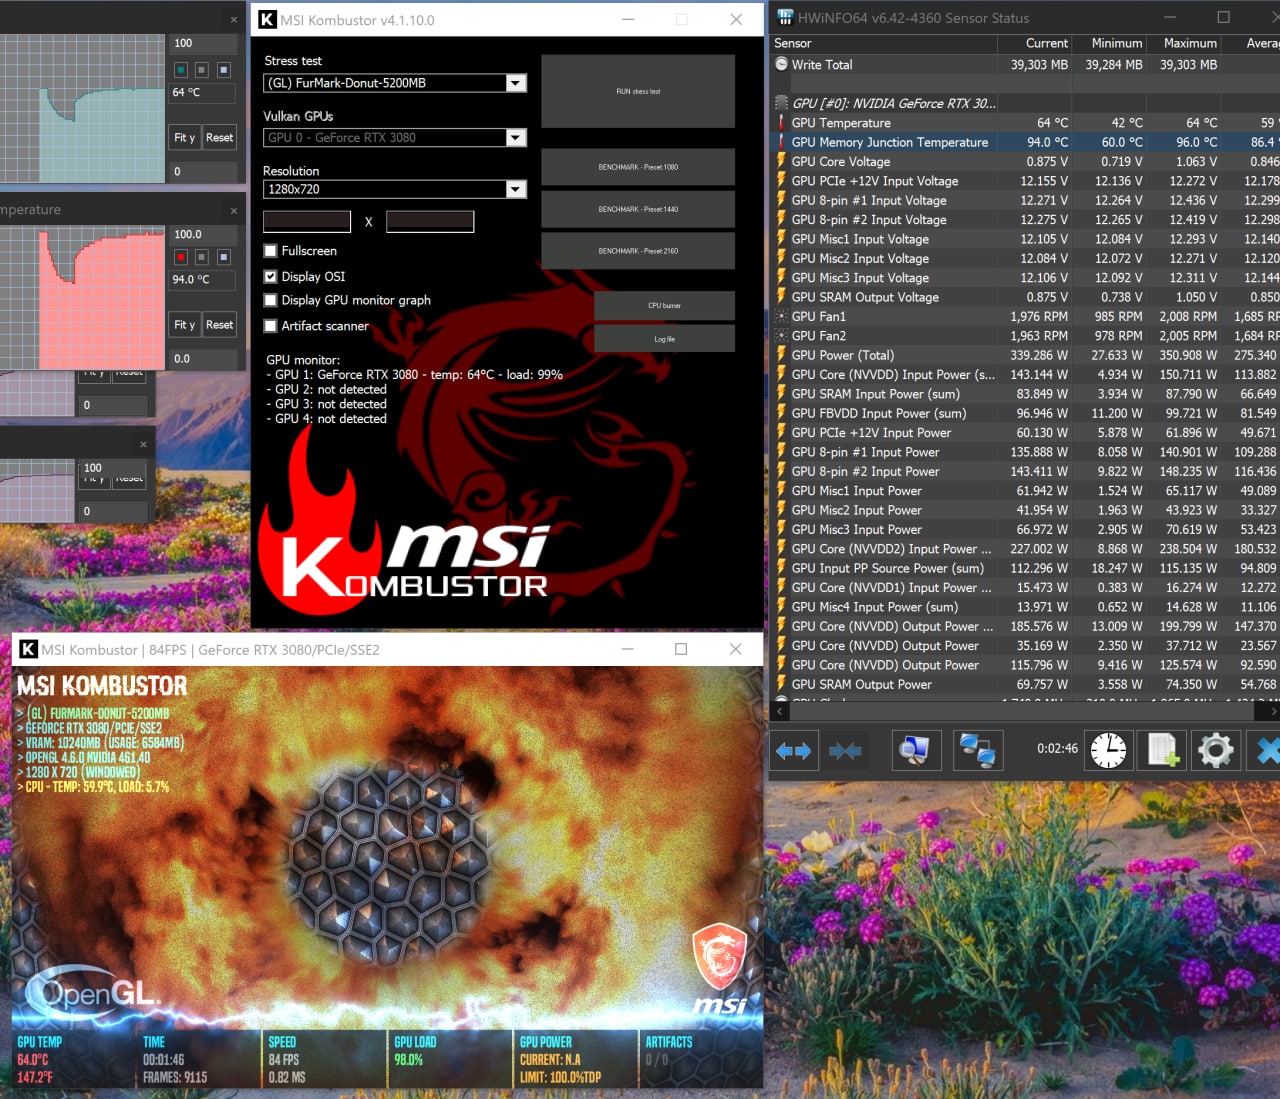This screenshot has width=1280, height=1099.
Task: Click the fan icon beside GPU Fan1
Action: pos(781,316)
